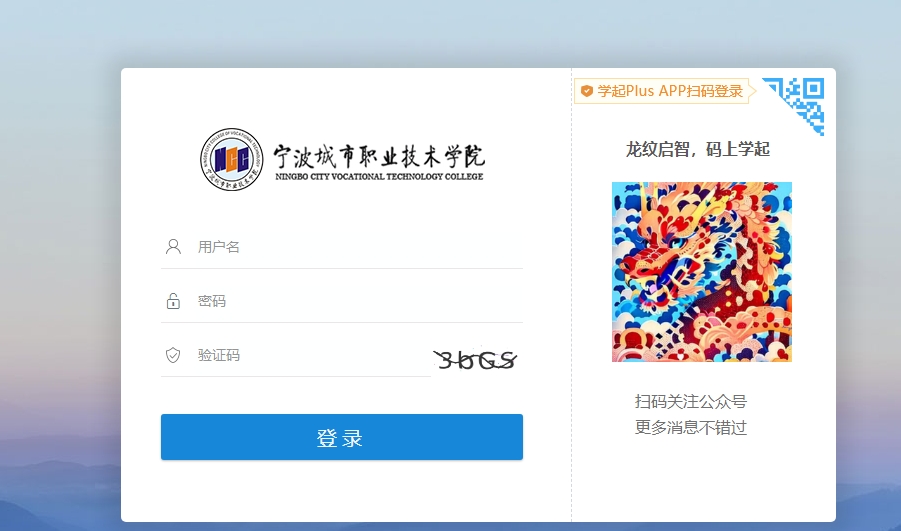Click the 龙纹启智,码上学起 heading
Image resolution: width=901 pixels, height=531 pixels.
[698, 149]
